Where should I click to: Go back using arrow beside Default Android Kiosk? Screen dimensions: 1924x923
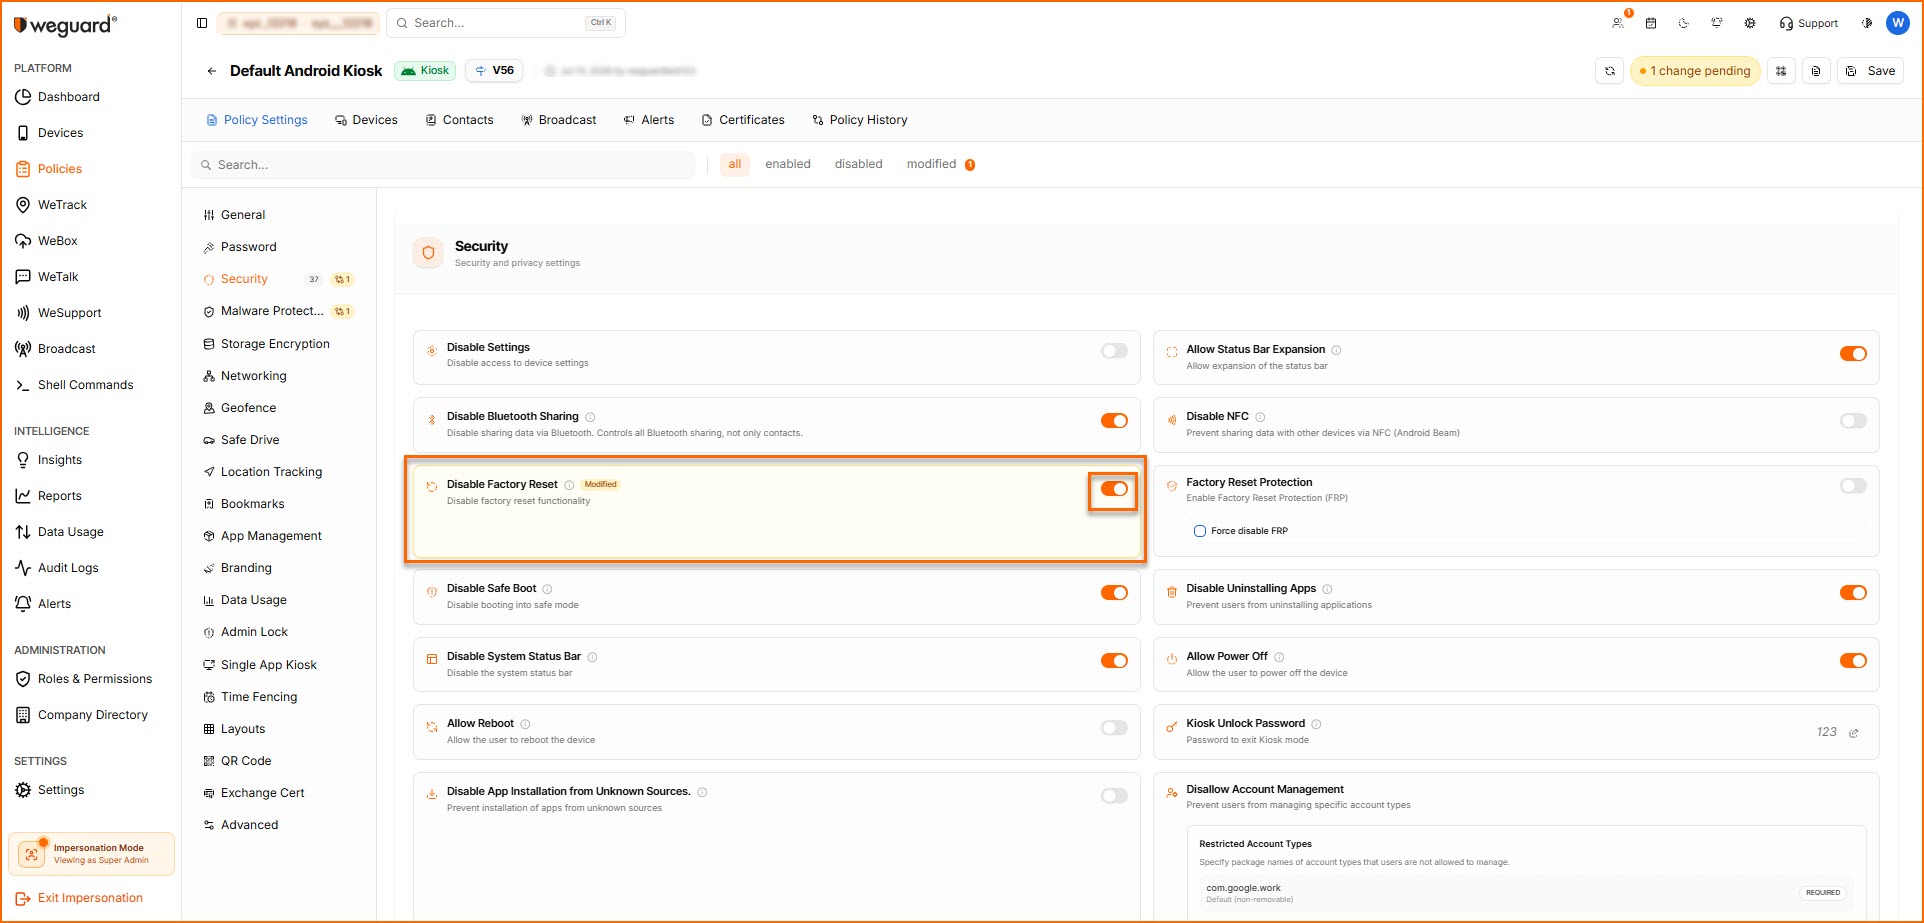[x=211, y=71]
